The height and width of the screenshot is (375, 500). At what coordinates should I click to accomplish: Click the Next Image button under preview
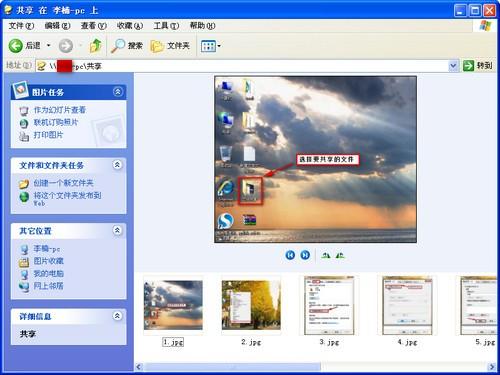click(305, 255)
